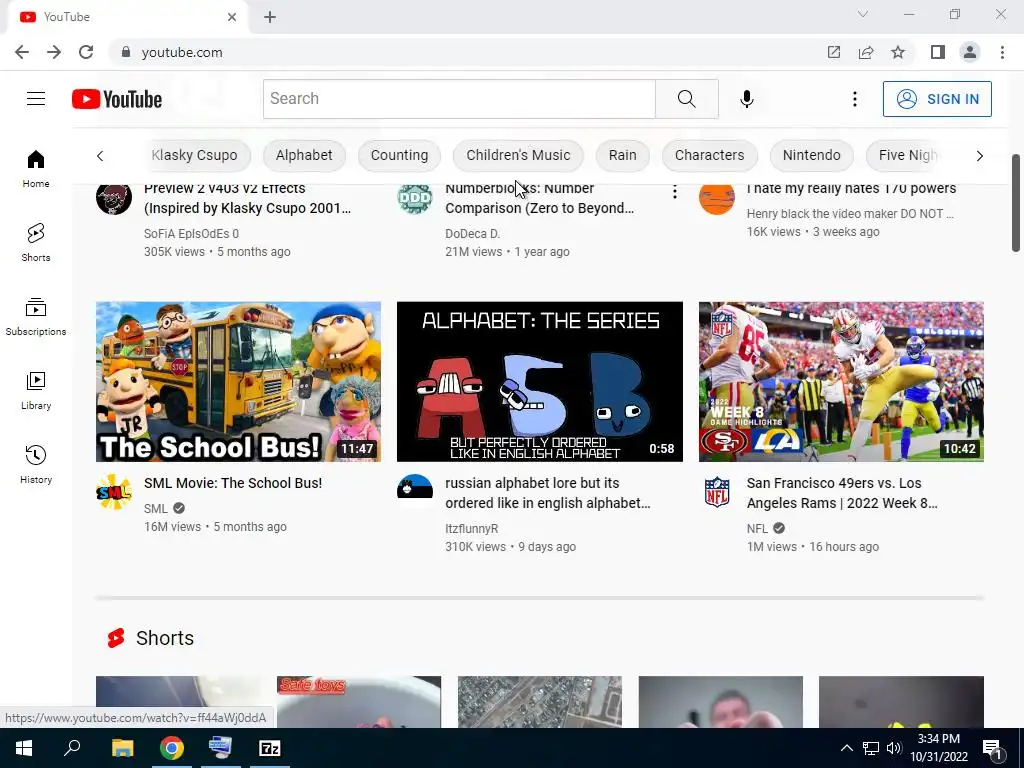Click the NFL channel name
This screenshot has height=768, width=1024.
pos(757,528)
